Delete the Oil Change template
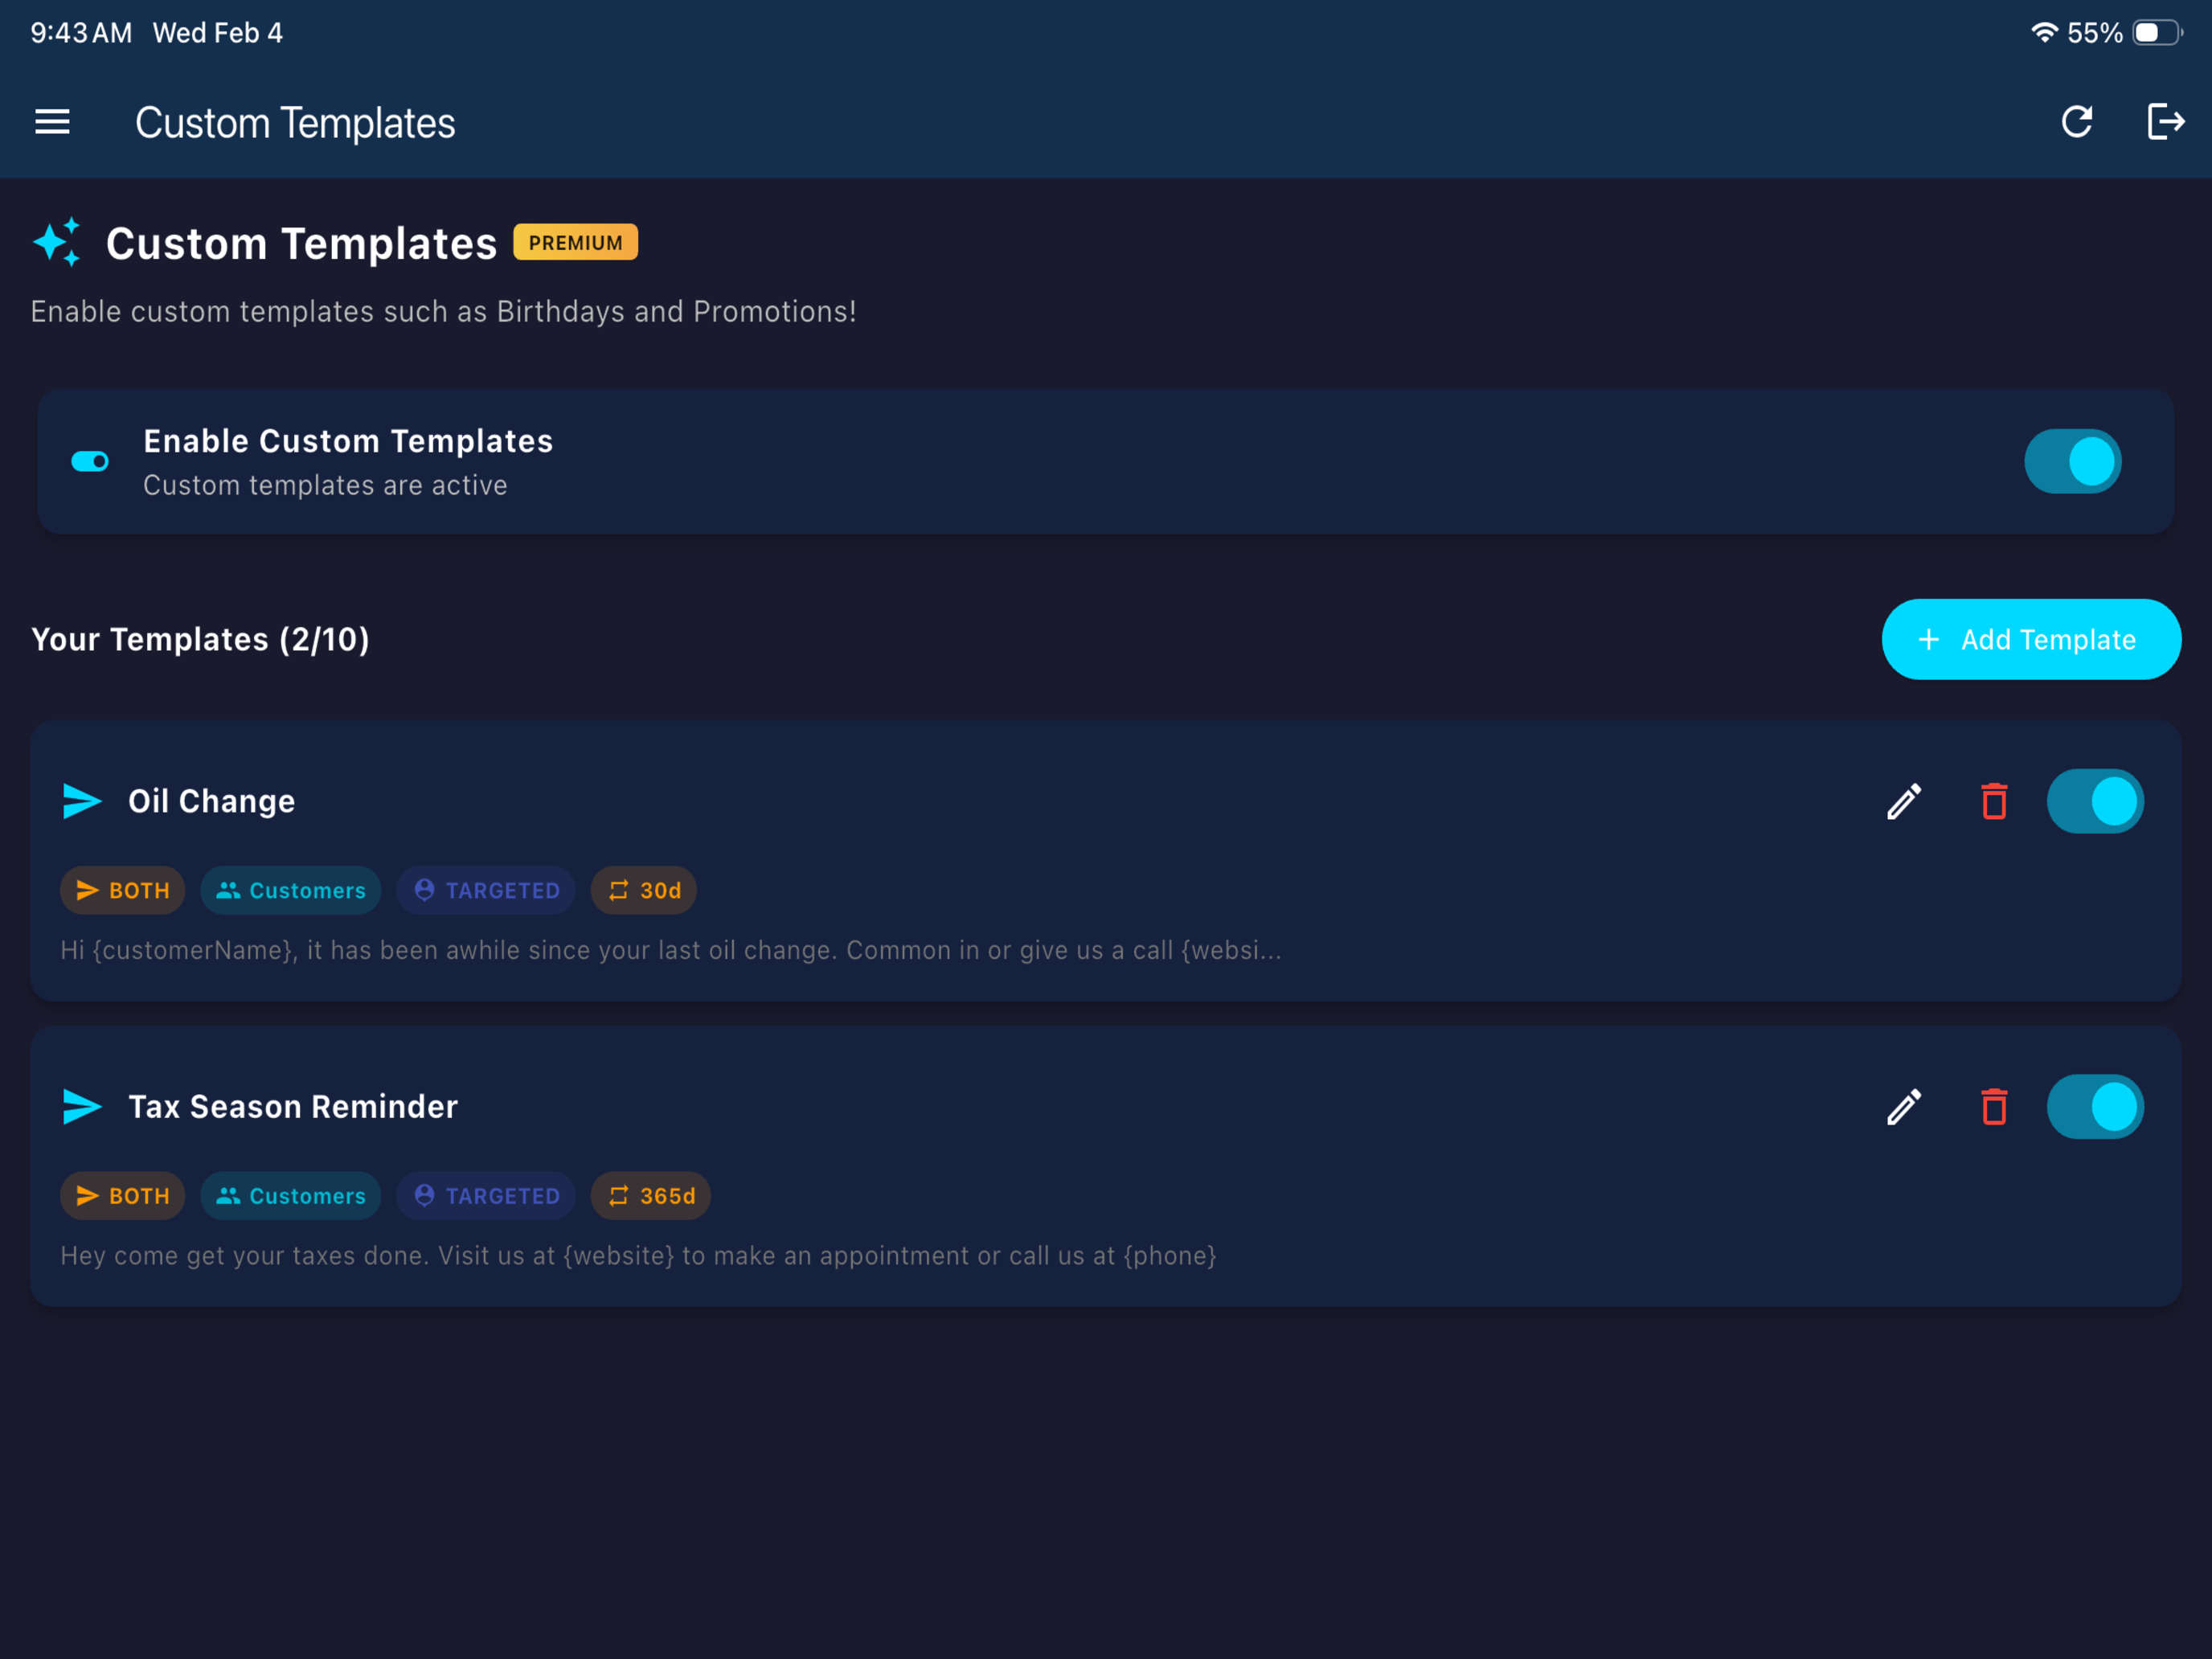This screenshot has width=2212, height=1659. tap(1994, 801)
